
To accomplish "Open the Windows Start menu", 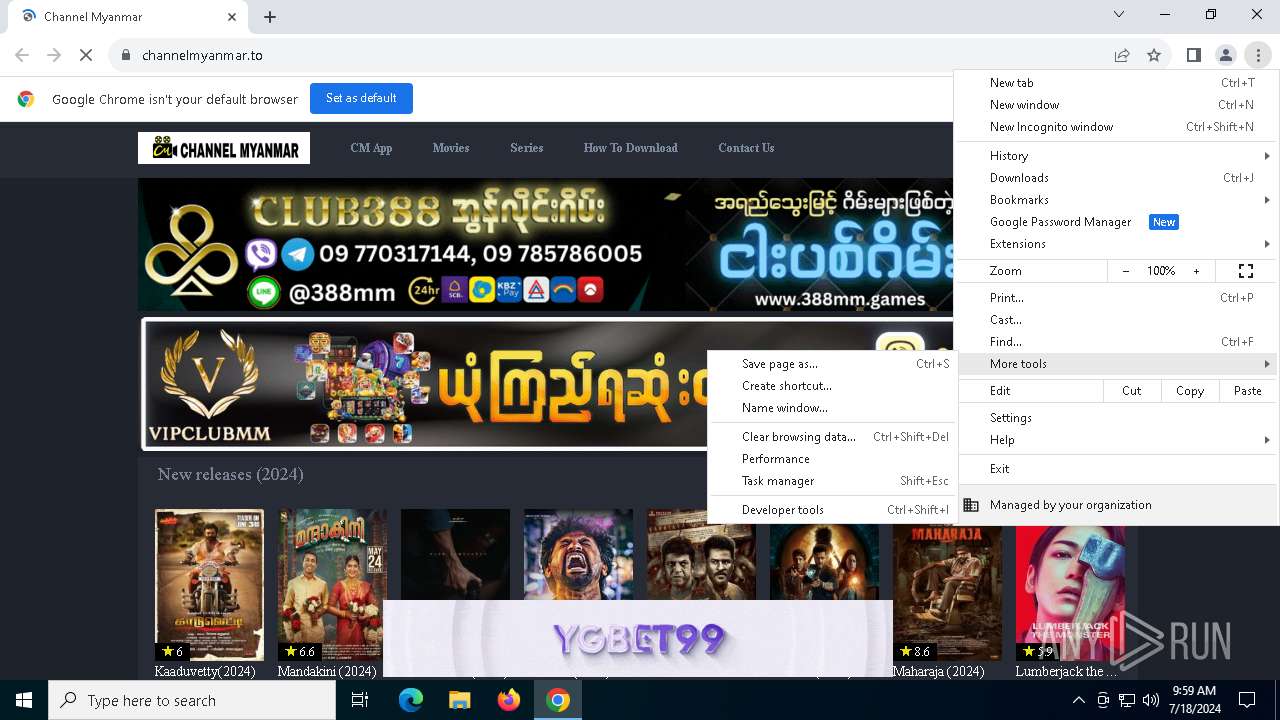I will click(x=24, y=700).
